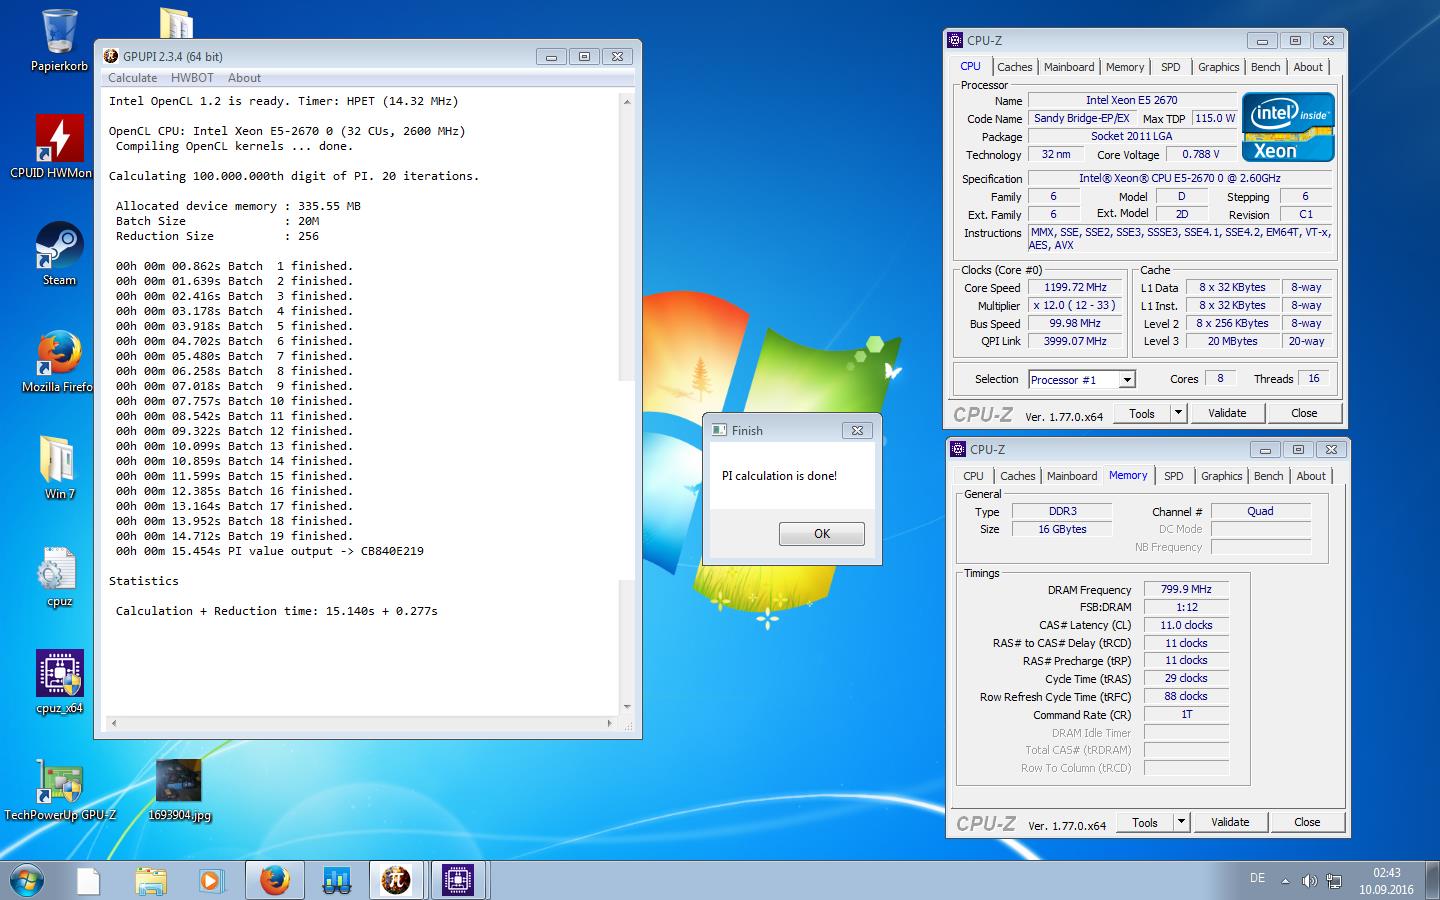Switch to GPUPI taskbar button
This screenshot has height=900, width=1440.
click(396, 881)
